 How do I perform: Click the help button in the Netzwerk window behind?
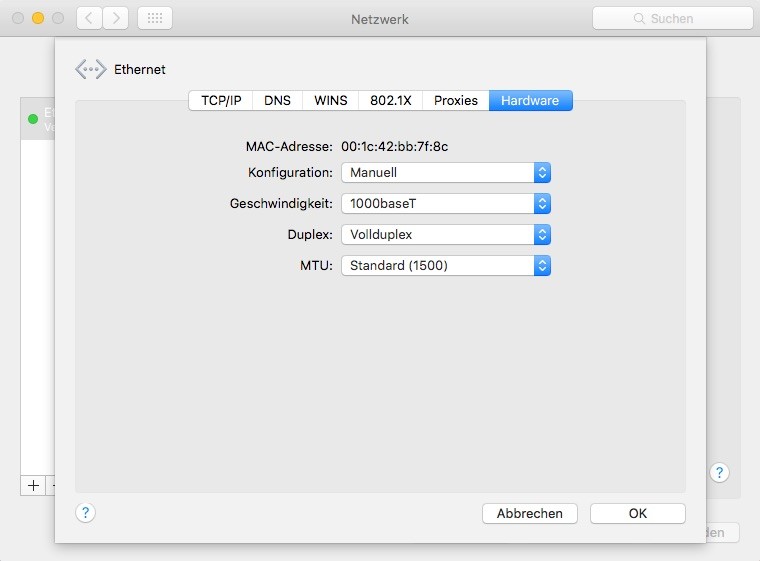pos(719,472)
